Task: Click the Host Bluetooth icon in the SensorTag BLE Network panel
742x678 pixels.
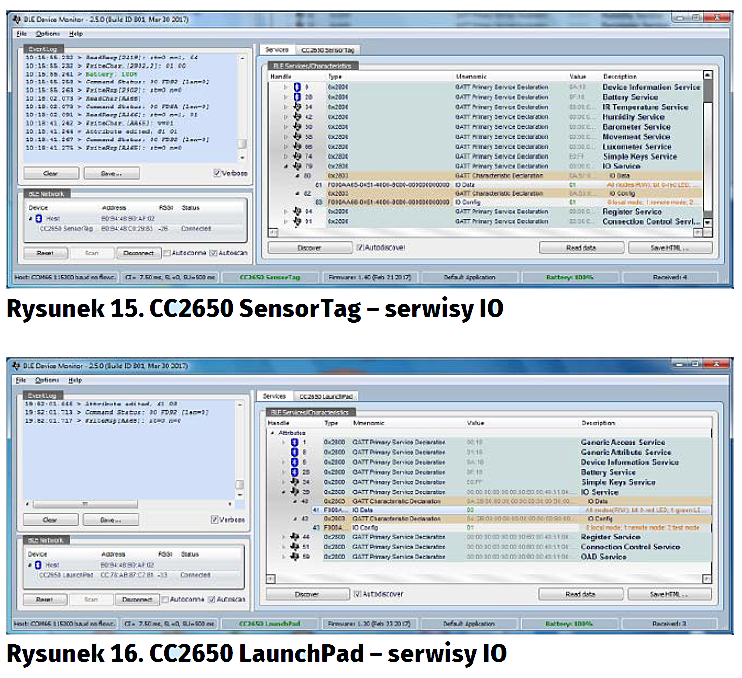Action: click(38, 216)
